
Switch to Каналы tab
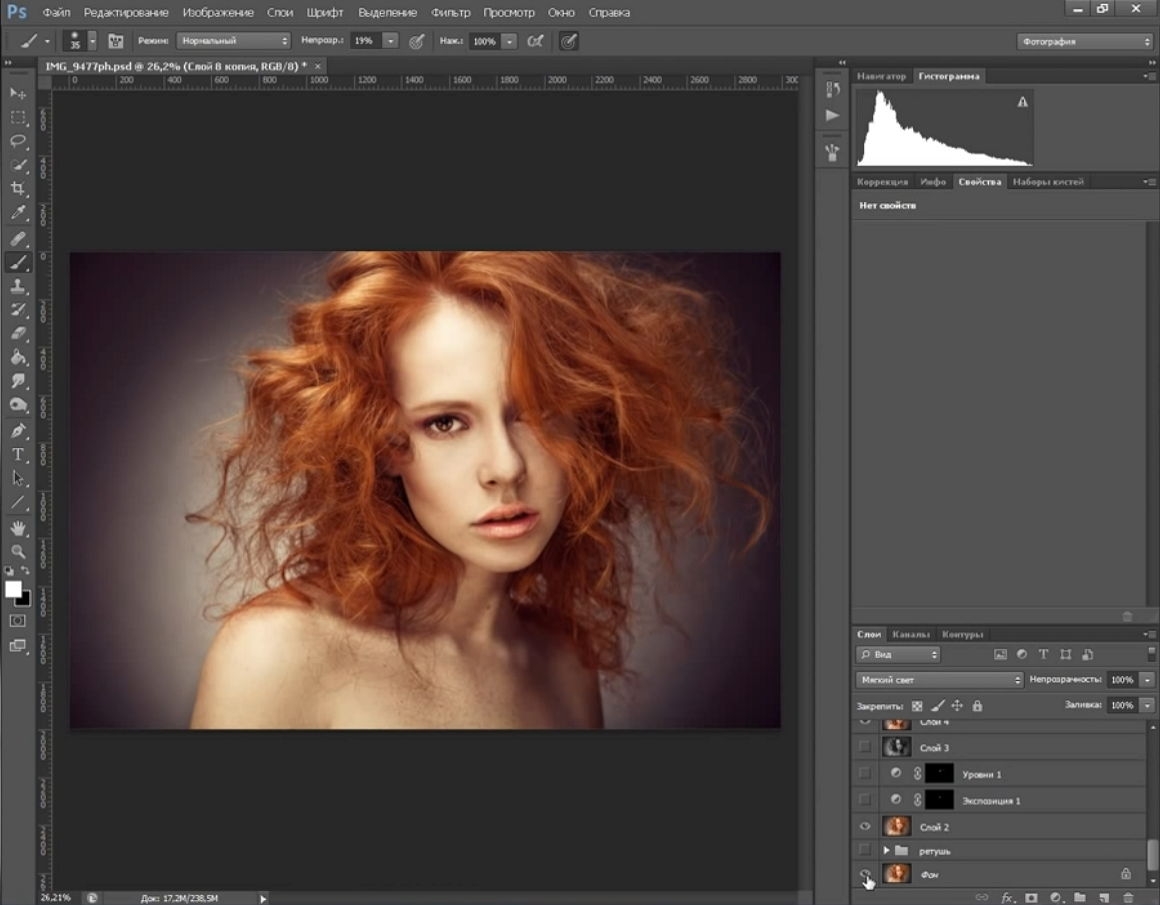click(911, 634)
